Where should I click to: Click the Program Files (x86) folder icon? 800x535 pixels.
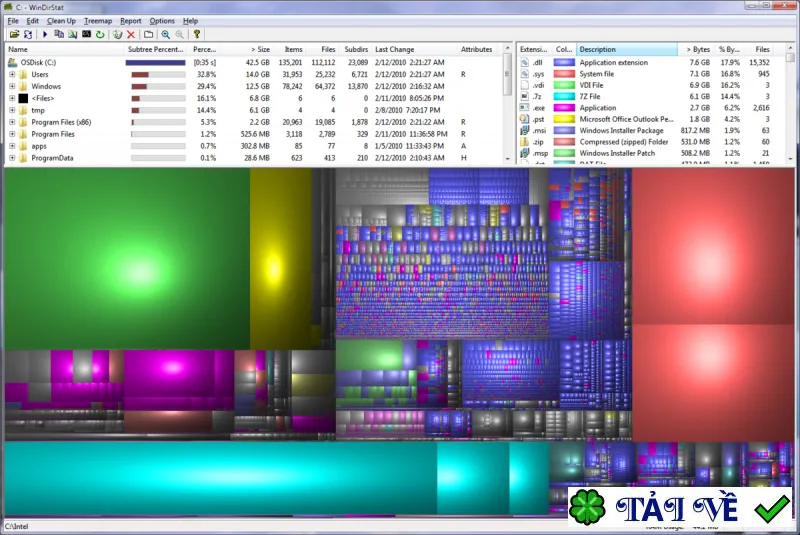23,122
